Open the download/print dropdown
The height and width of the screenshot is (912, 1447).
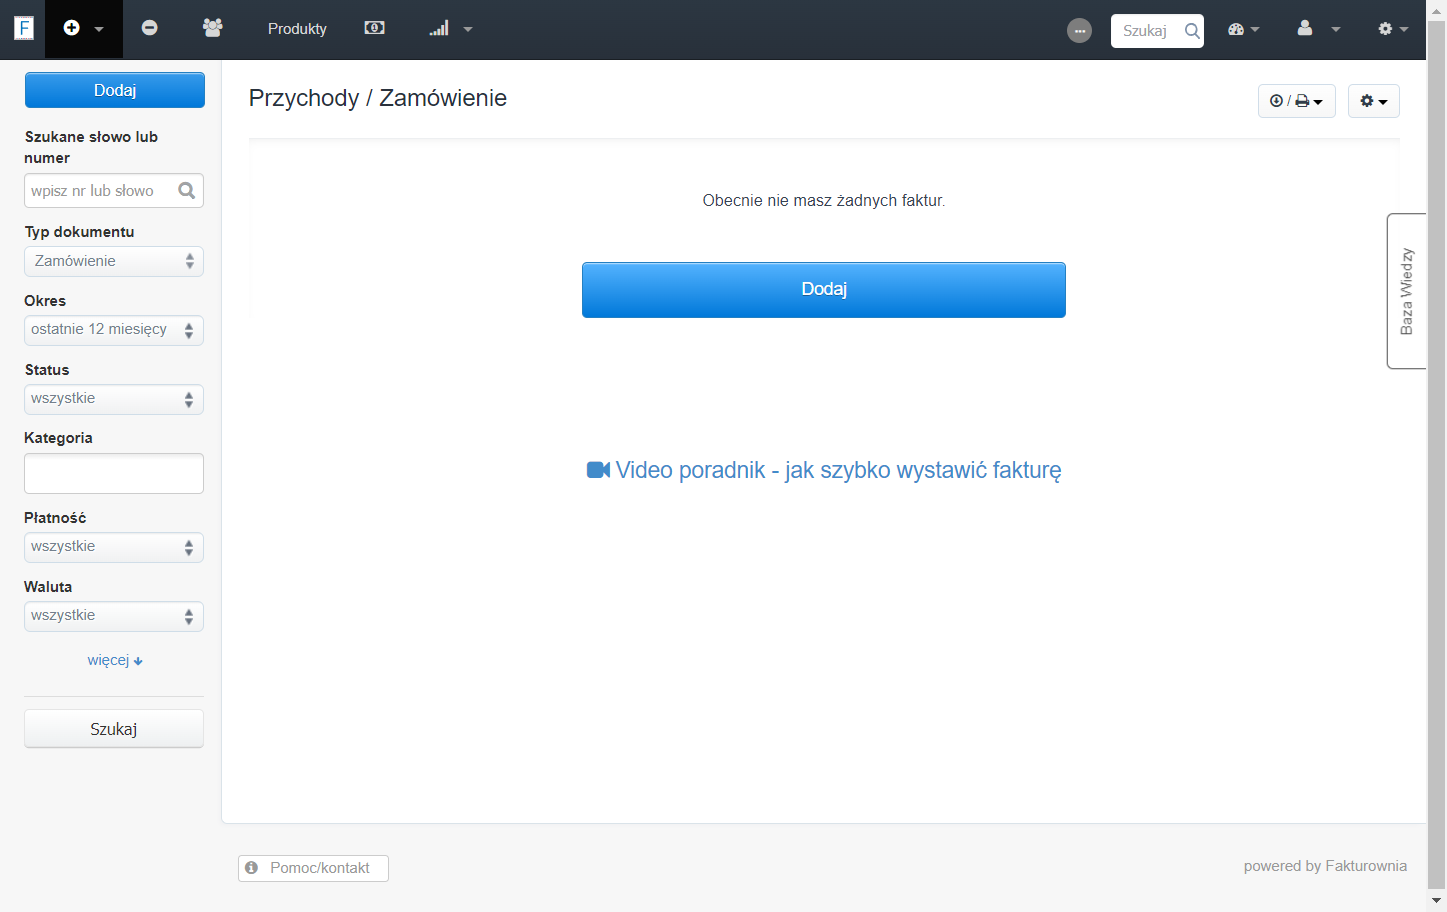pos(1296,101)
